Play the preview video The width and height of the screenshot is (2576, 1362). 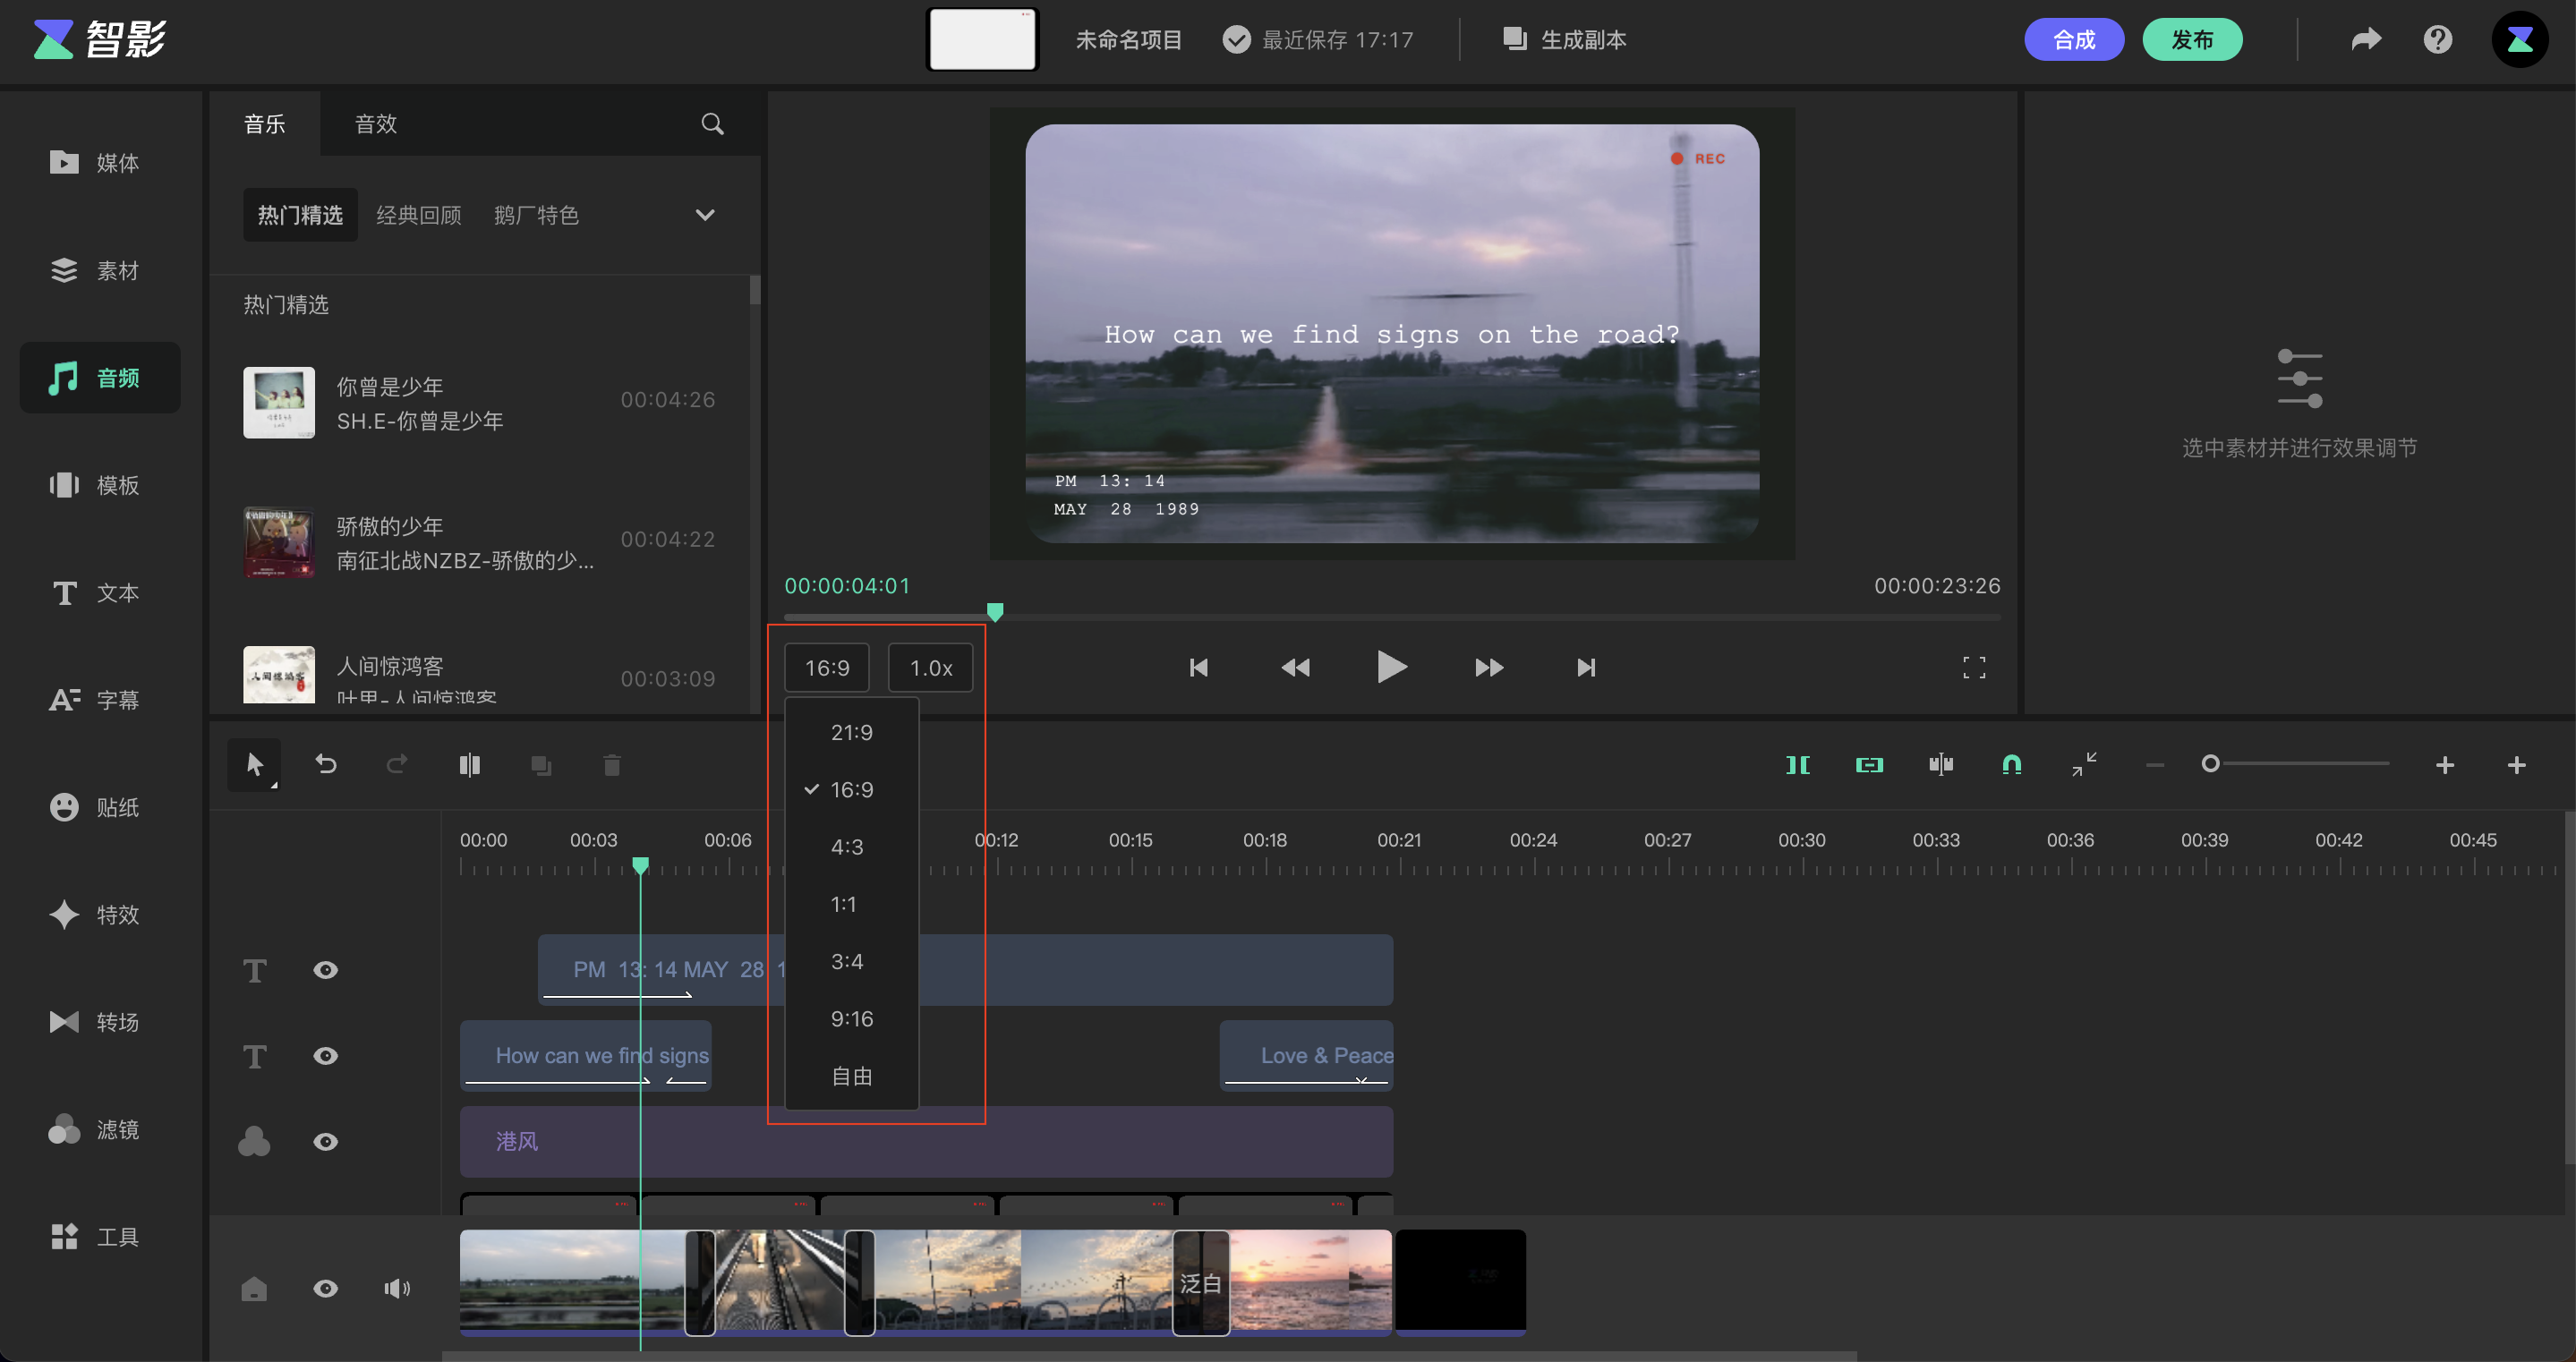pos(1391,667)
